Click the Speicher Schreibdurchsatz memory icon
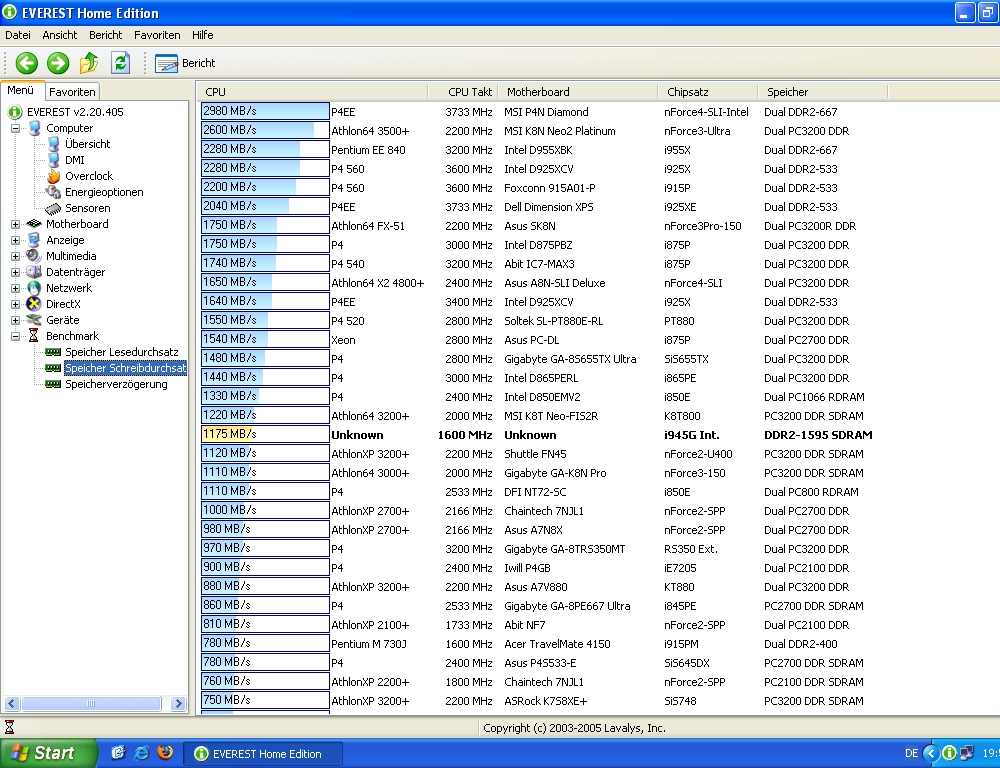 tap(54, 368)
